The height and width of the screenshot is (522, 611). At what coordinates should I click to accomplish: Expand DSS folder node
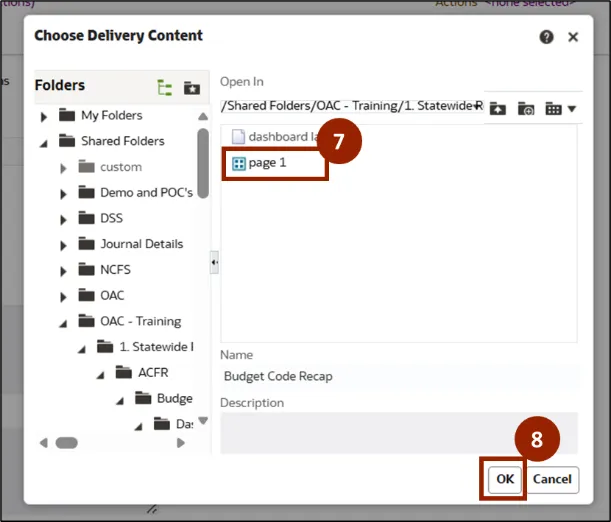63,220
